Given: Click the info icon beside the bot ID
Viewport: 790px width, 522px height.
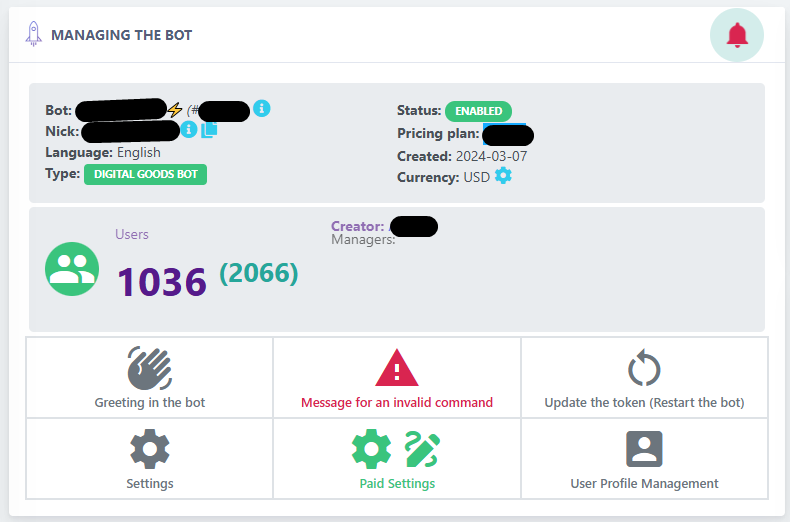Looking at the screenshot, I should (262, 108).
